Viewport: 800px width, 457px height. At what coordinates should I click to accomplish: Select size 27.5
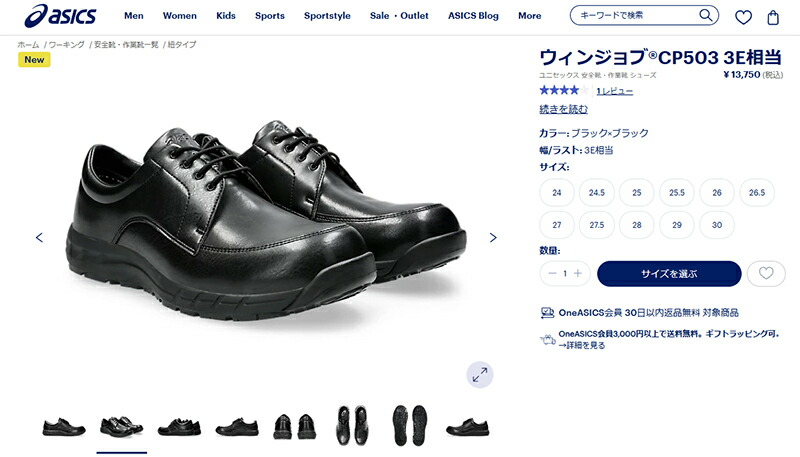tap(596, 224)
